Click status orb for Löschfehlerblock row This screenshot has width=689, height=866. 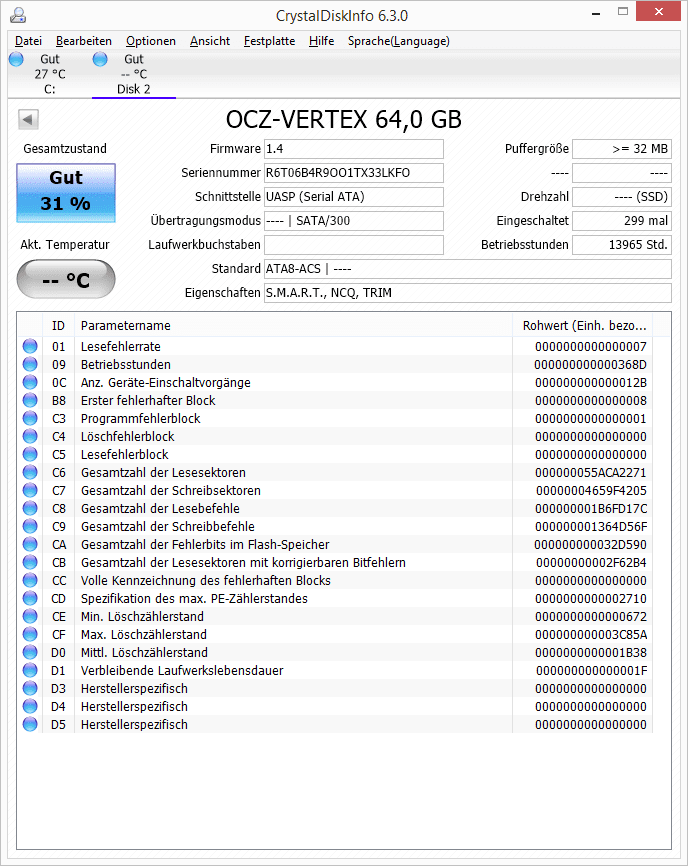(30, 436)
